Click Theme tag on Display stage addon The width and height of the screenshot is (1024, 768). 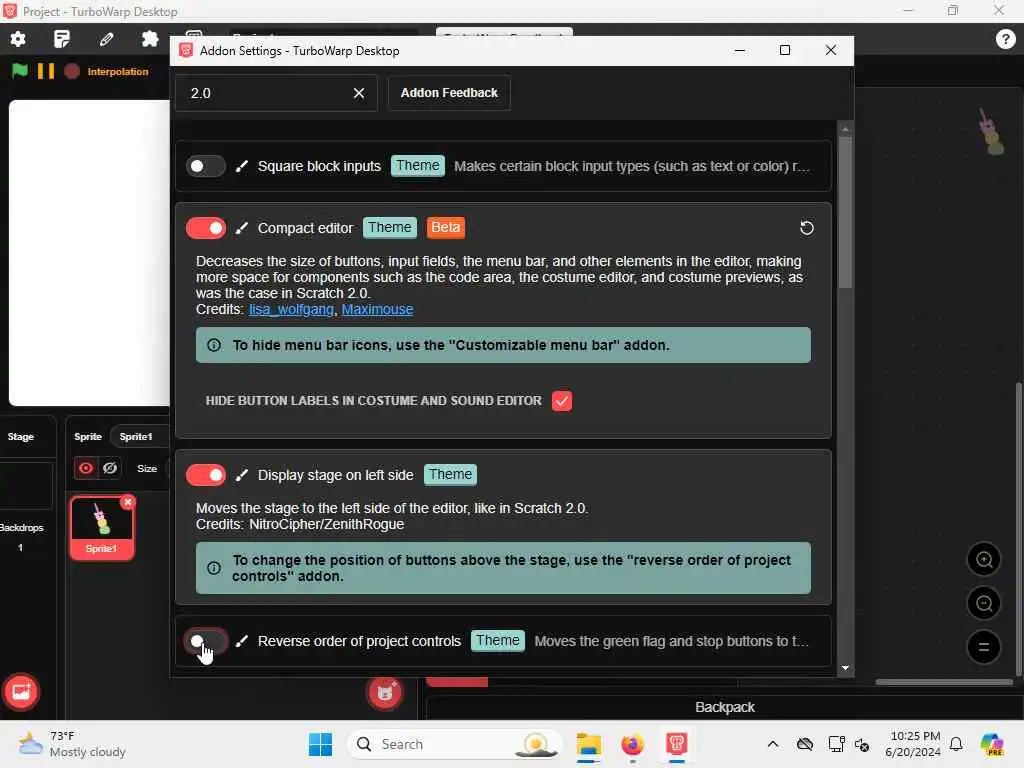tap(451, 474)
